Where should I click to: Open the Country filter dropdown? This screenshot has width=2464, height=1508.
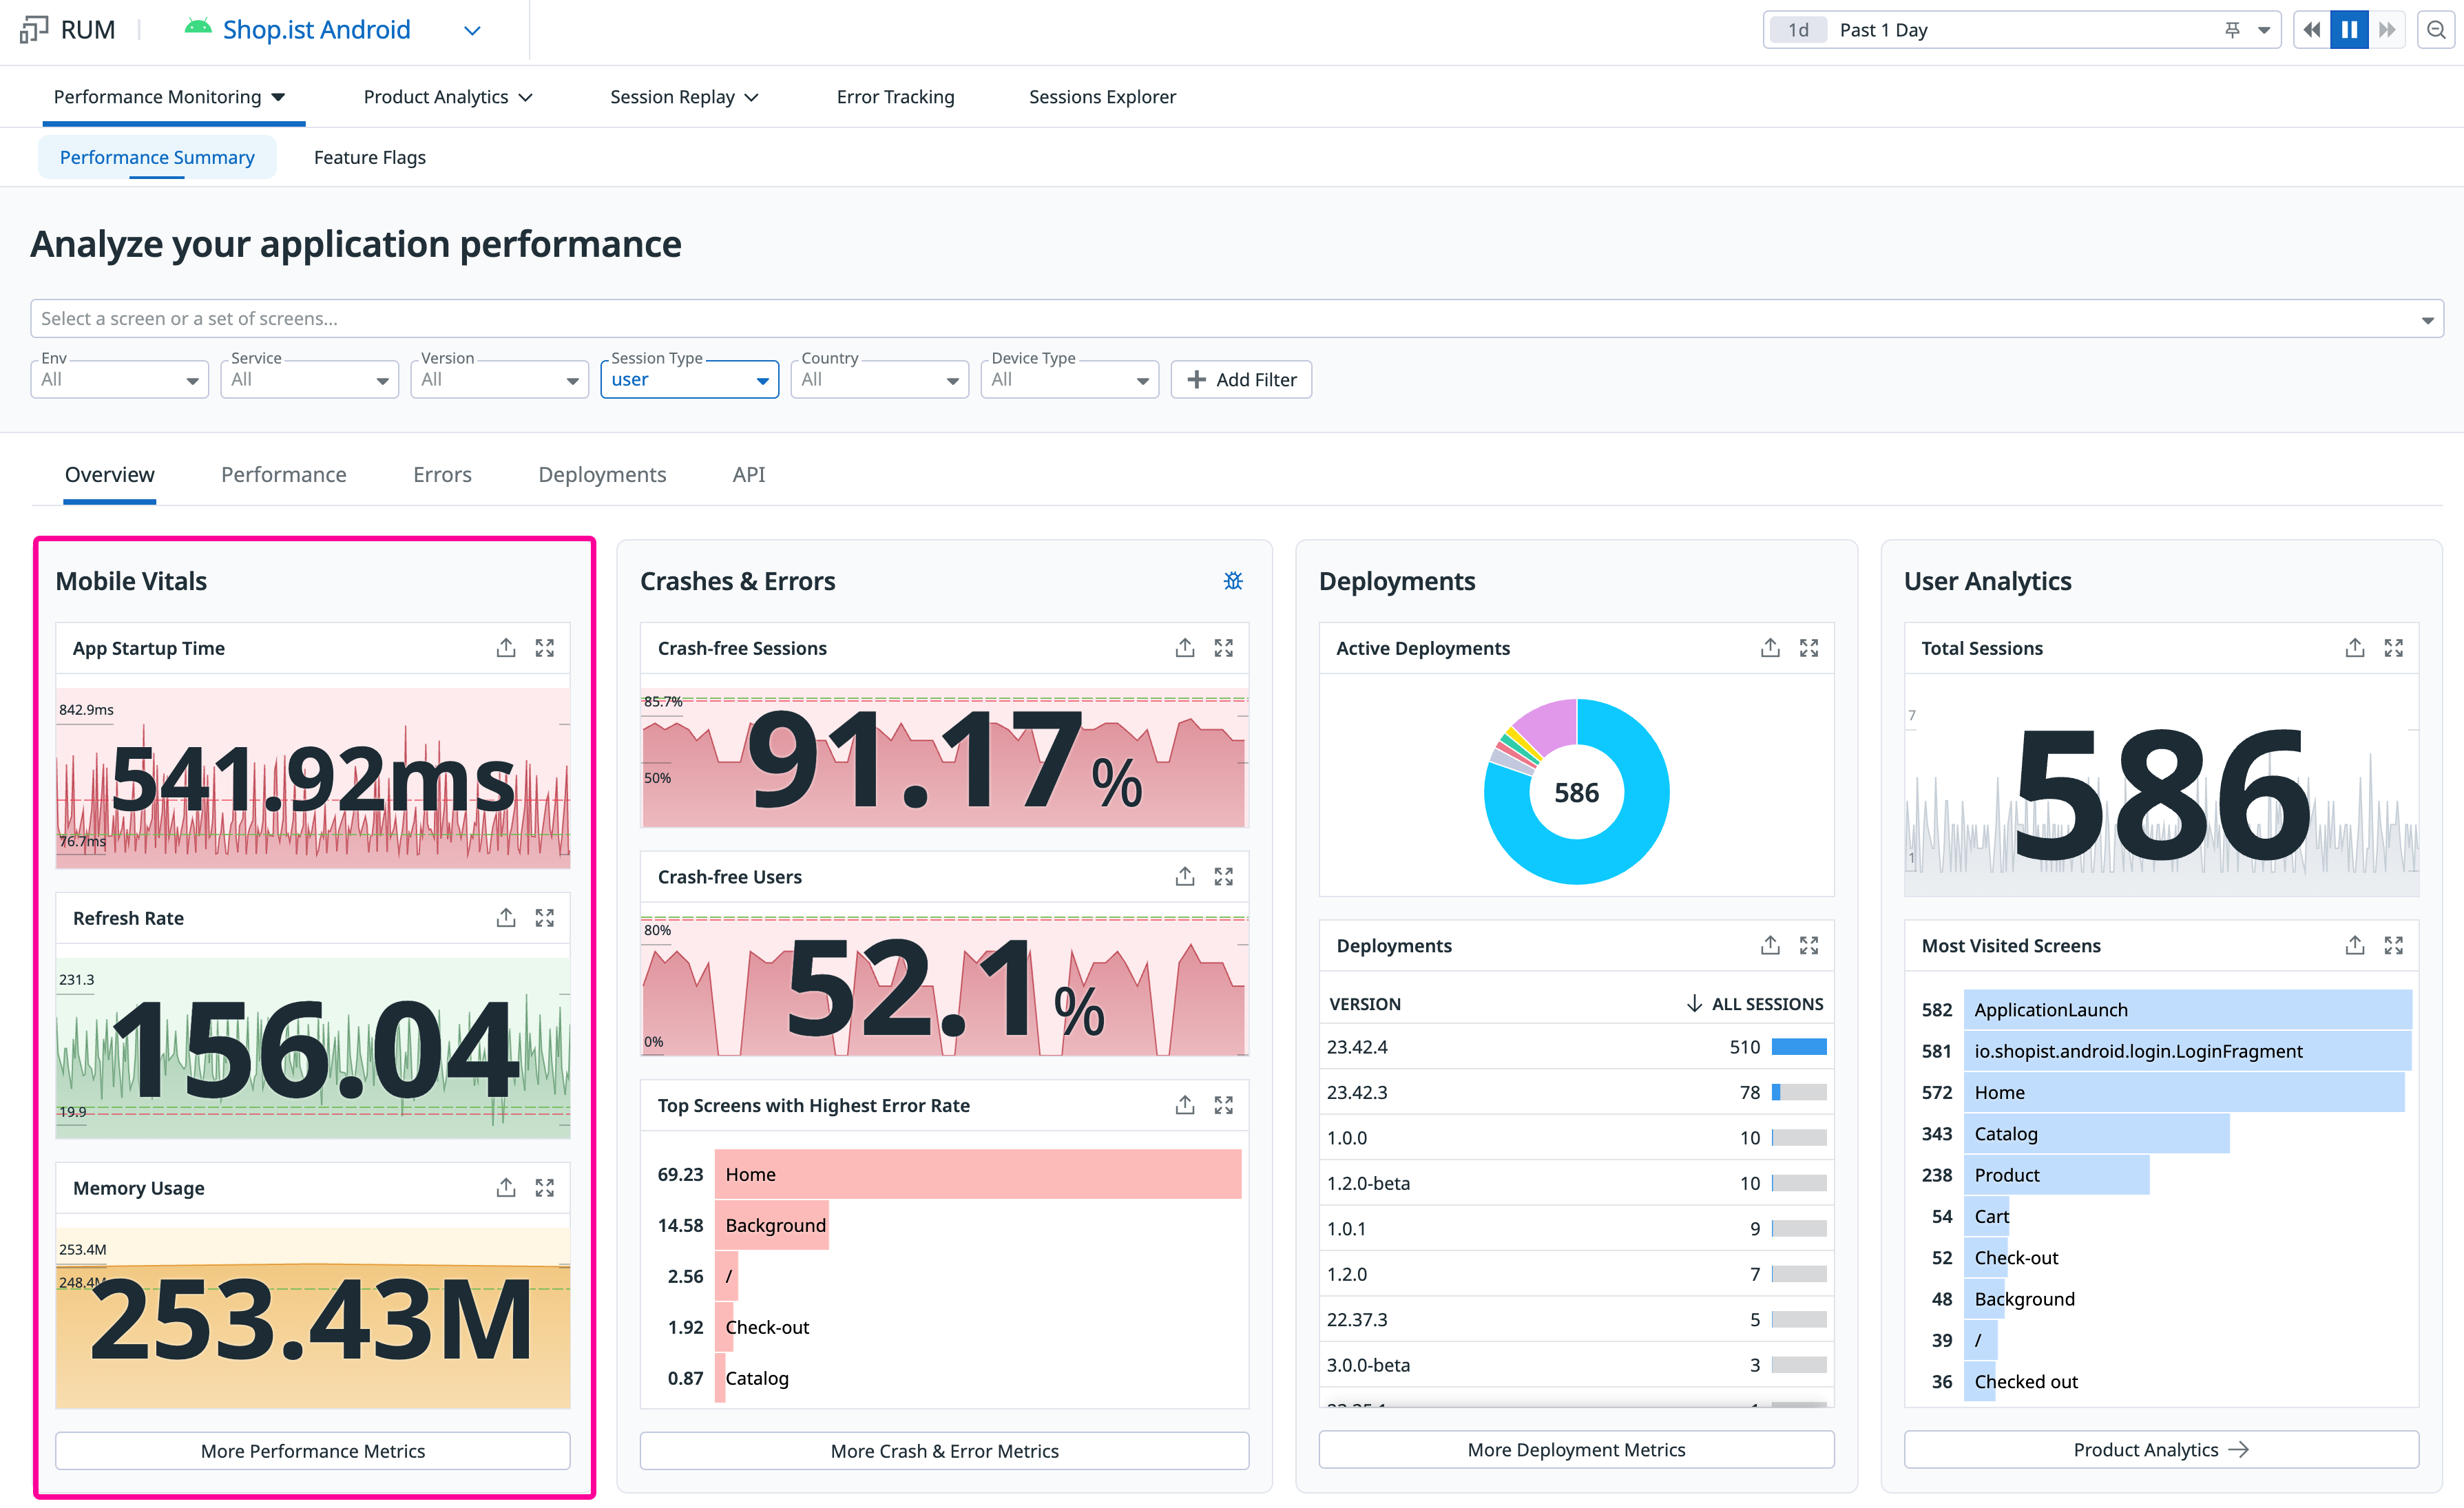click(x=879, y=380)
